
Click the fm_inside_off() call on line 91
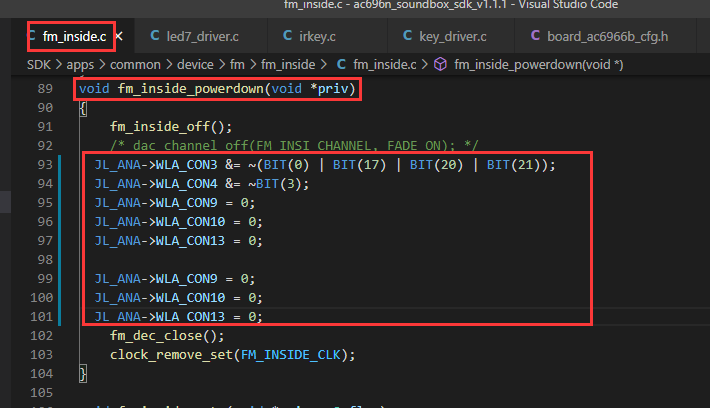171,127
